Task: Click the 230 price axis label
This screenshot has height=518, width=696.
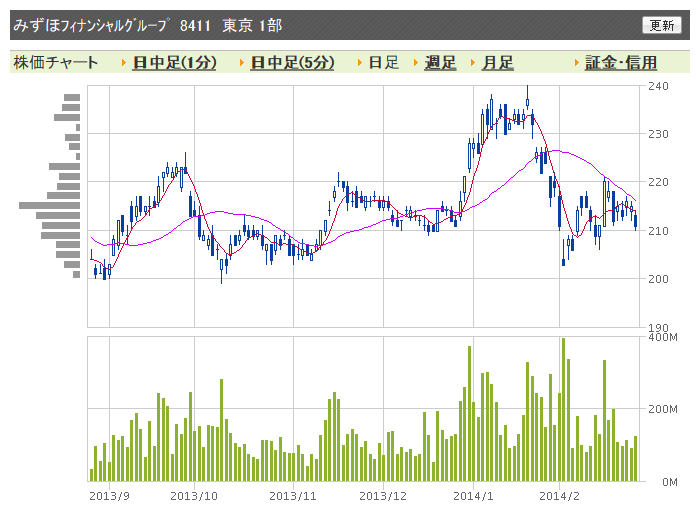Action: click(x=658, y=134)
